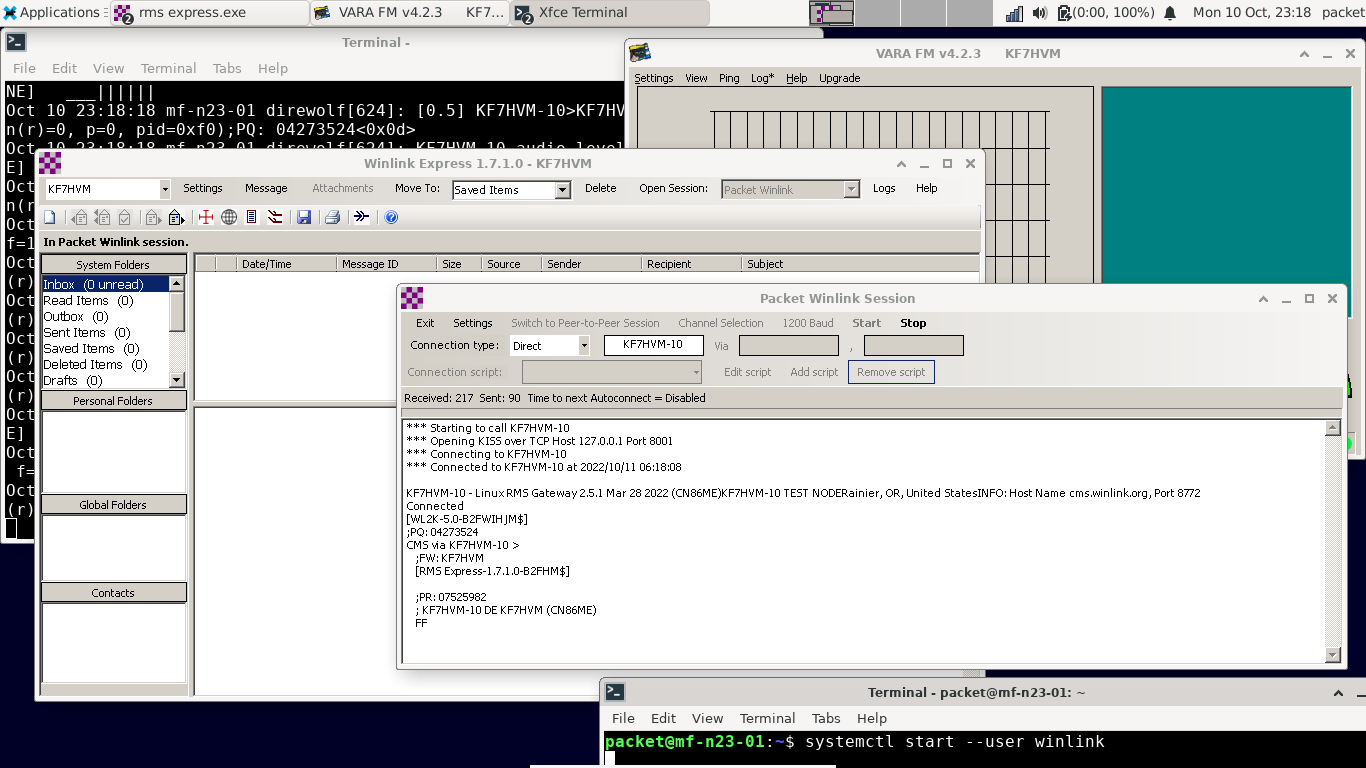Click the printer icon in Winlink toolbar
Viewport: 1366px width, 768px height.
[333, 217]
